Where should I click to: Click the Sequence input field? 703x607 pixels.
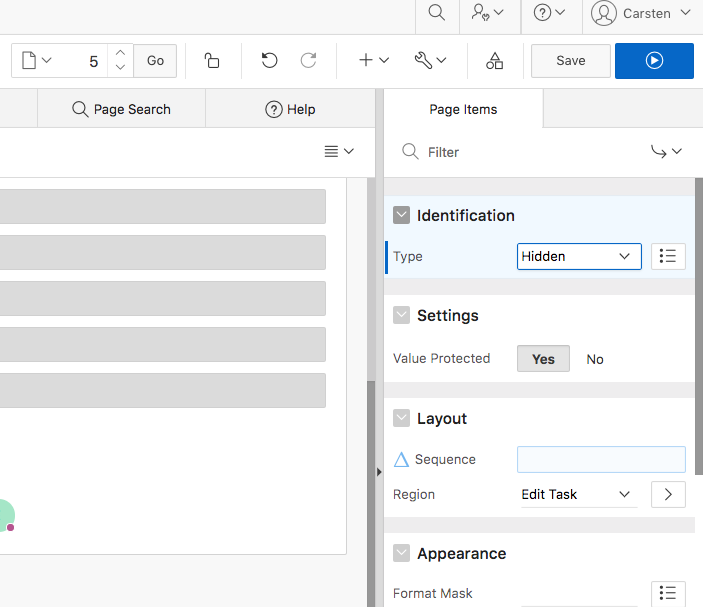click(x=601, y=460)
